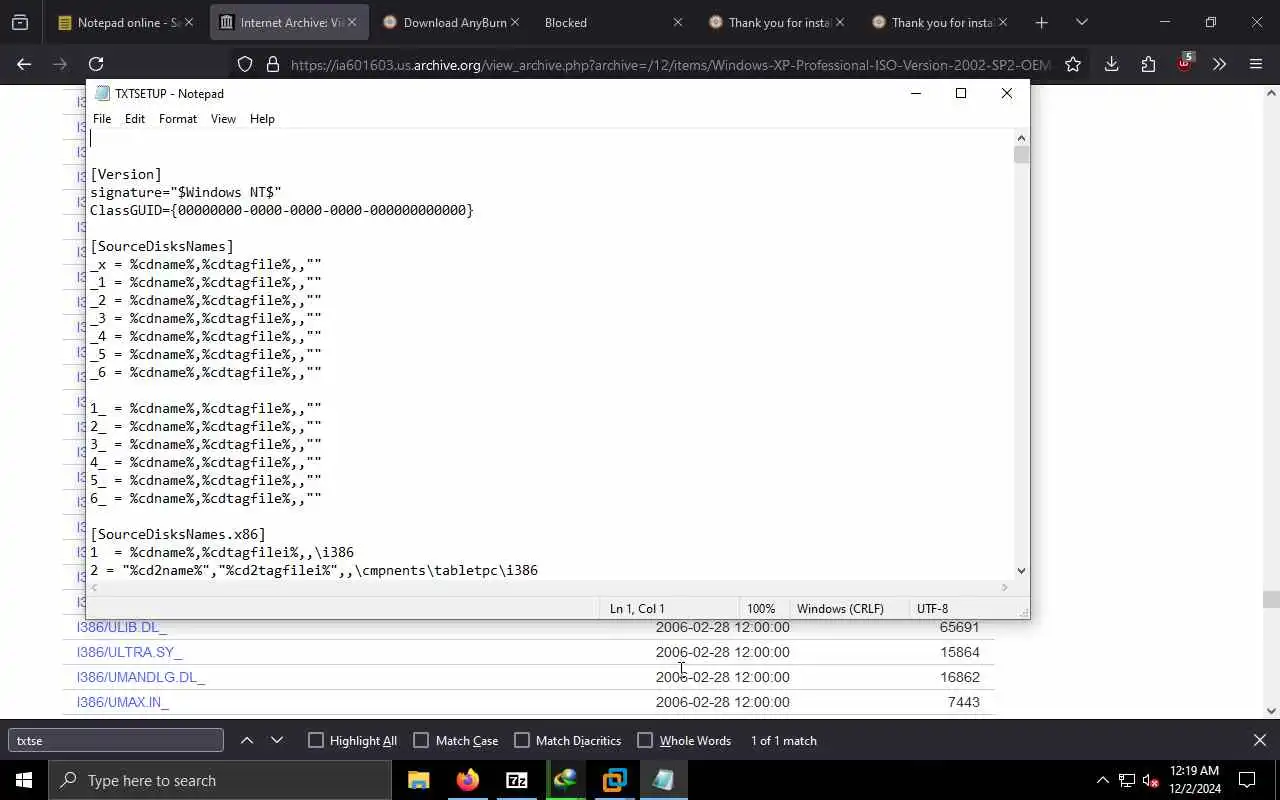This screenshot has width=1280, height=800.
Task: Reload the archive.org page
Action: 96,64
